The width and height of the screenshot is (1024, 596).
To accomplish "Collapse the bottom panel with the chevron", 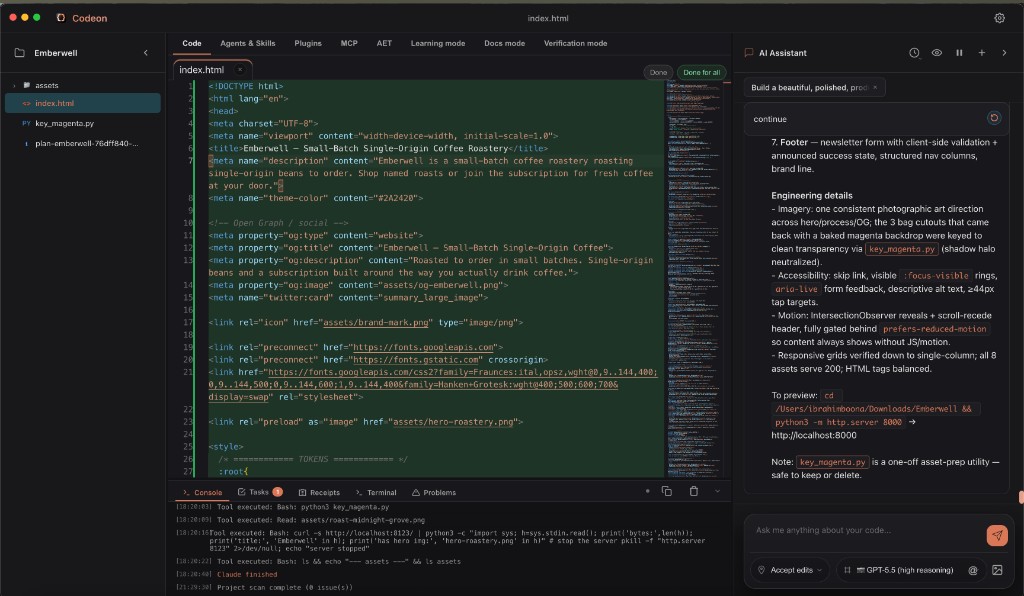I will (x=717, y=491).
